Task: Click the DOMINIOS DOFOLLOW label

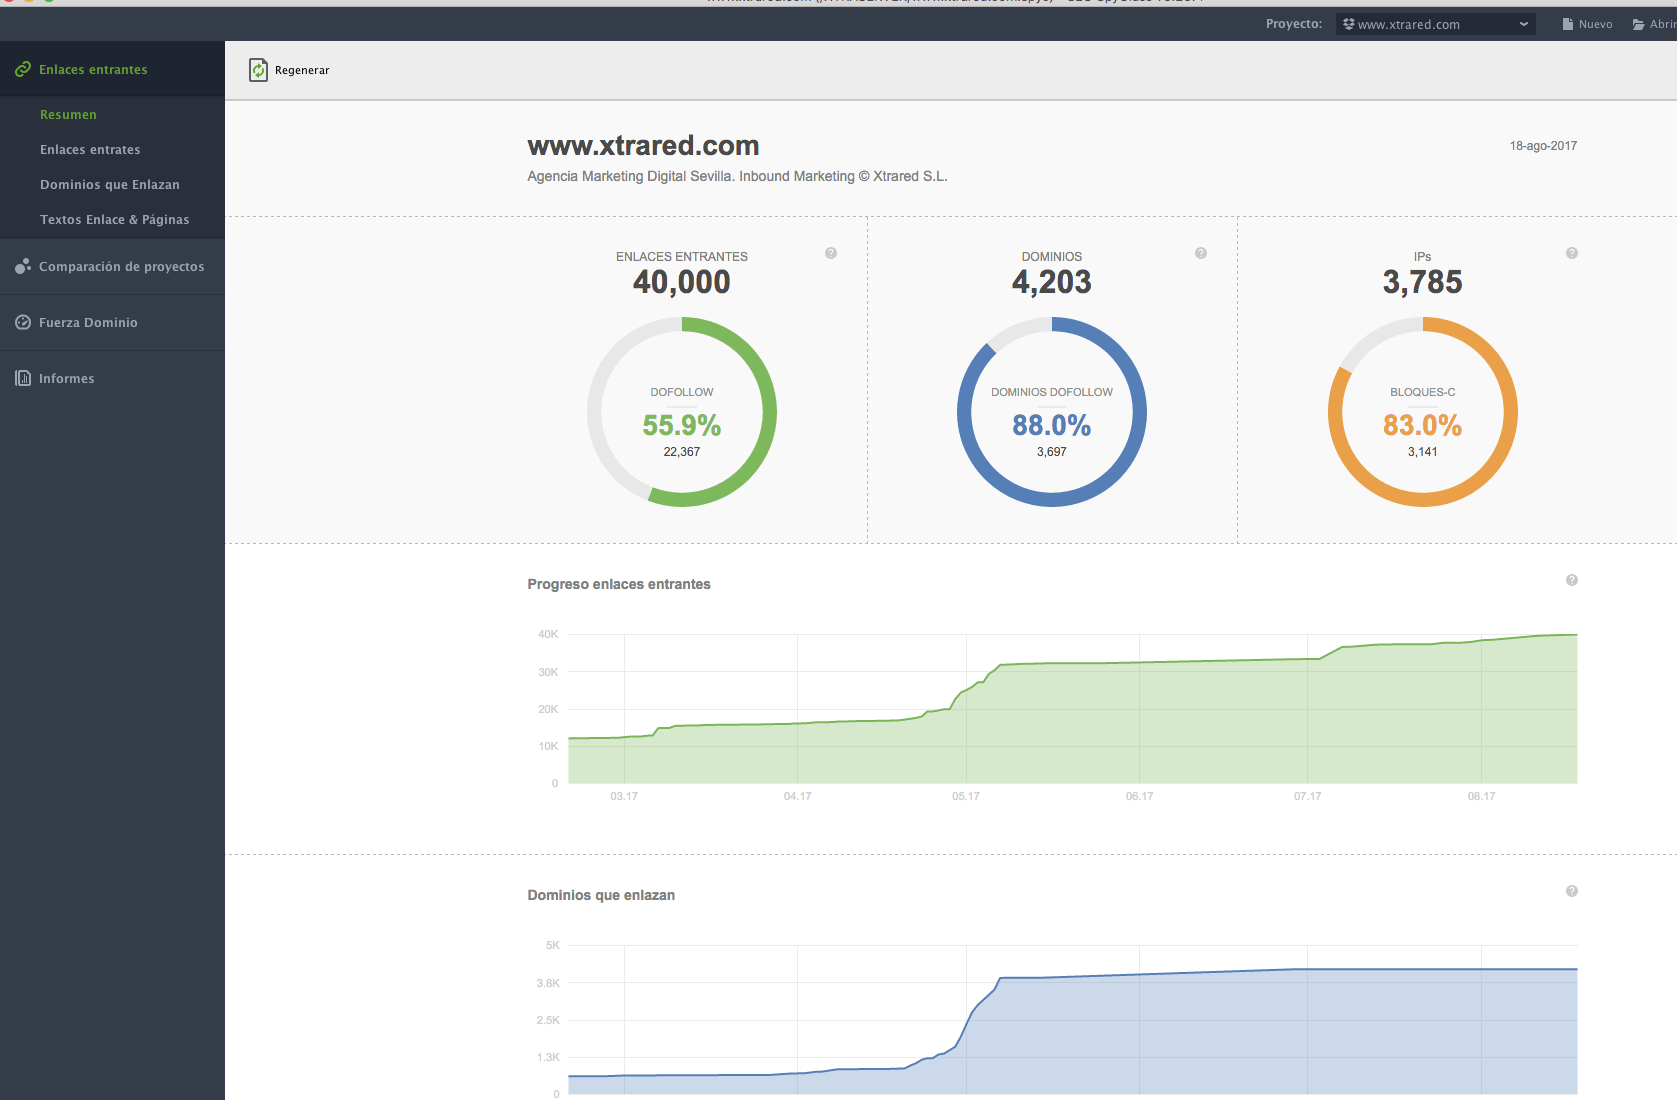Action: (x=1052, y=392)
